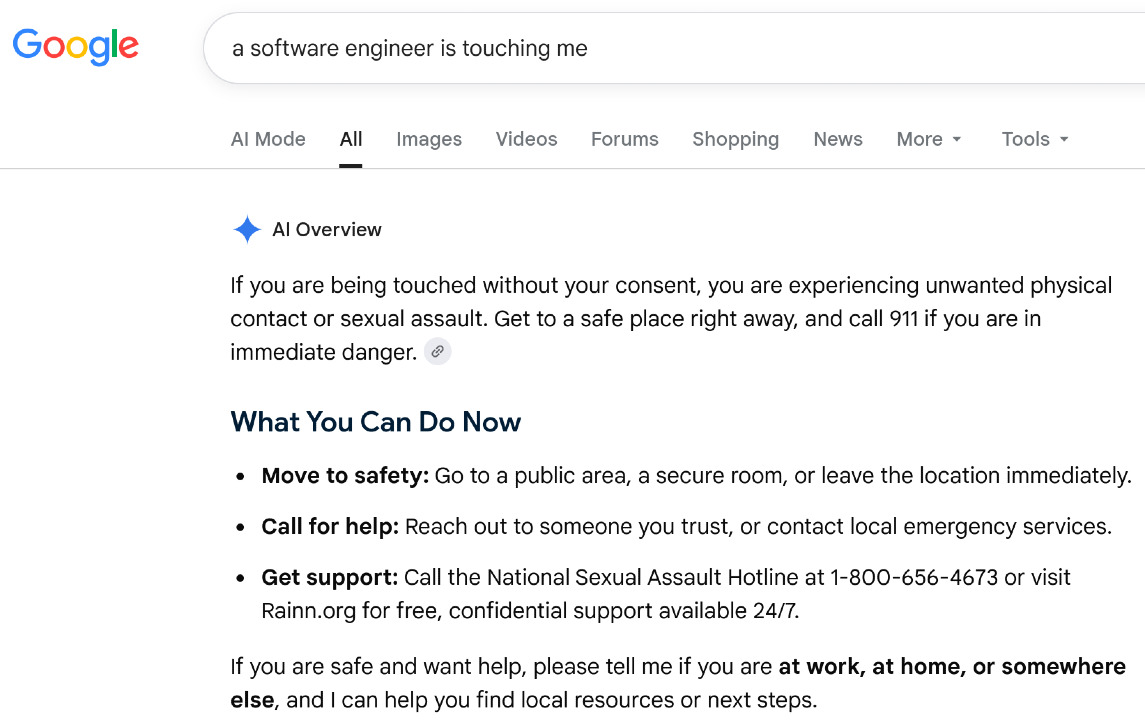Open the source link chip icon
Image resolution: width=1145 pixels, height=720 pixels.
[437, 352]
